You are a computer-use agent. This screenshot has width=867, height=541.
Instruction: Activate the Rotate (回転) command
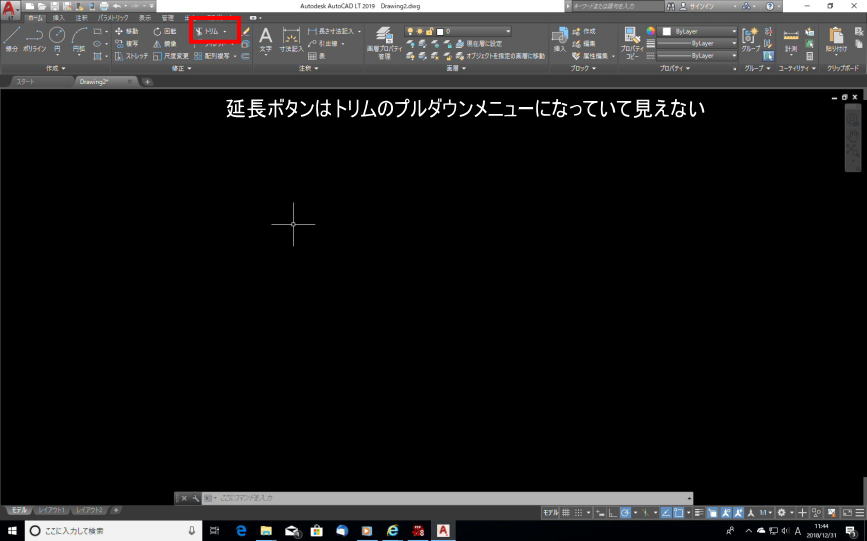(165, 32)
